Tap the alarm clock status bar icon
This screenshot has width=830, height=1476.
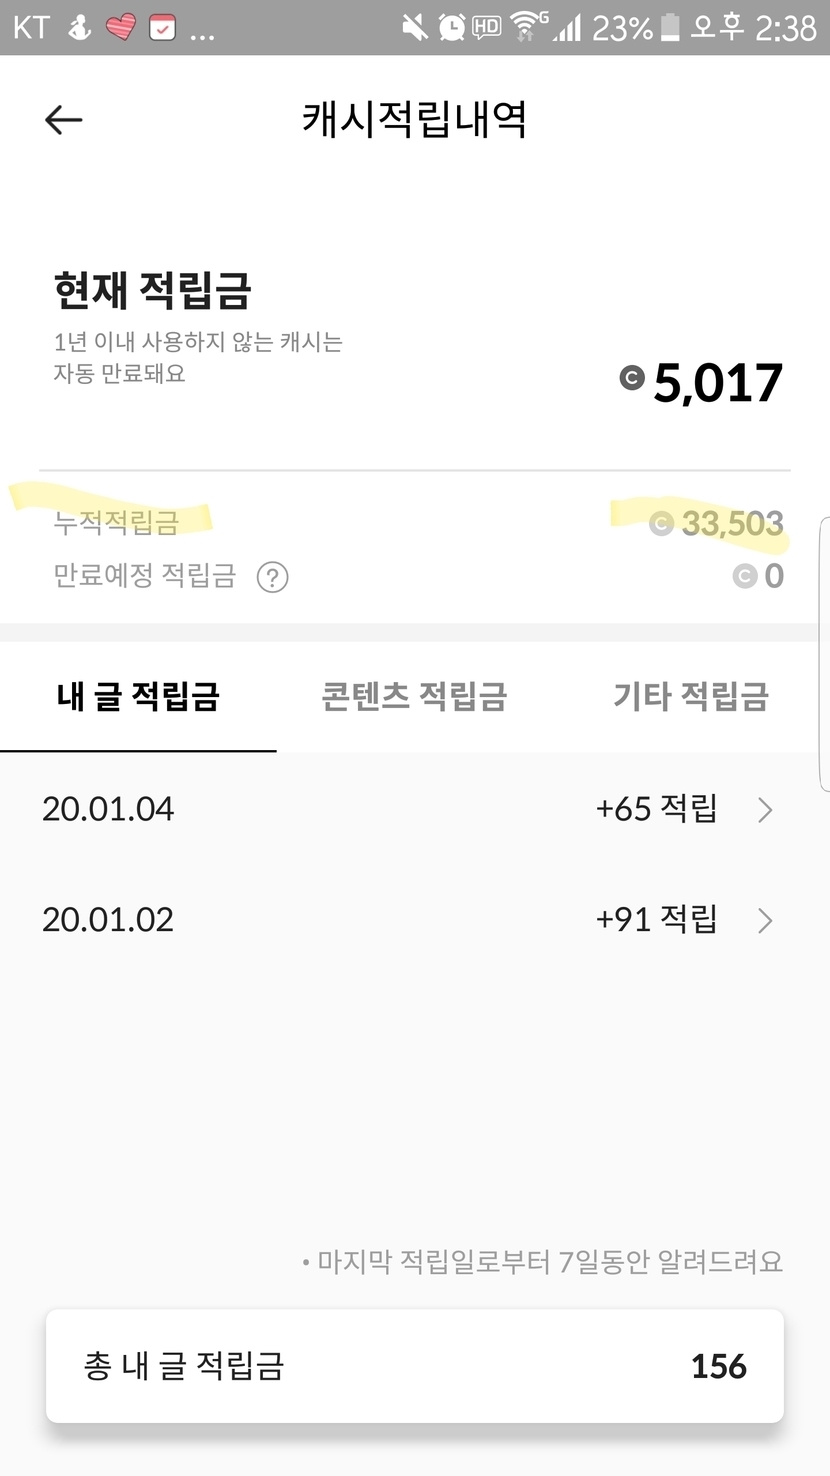tap(451, 27)
